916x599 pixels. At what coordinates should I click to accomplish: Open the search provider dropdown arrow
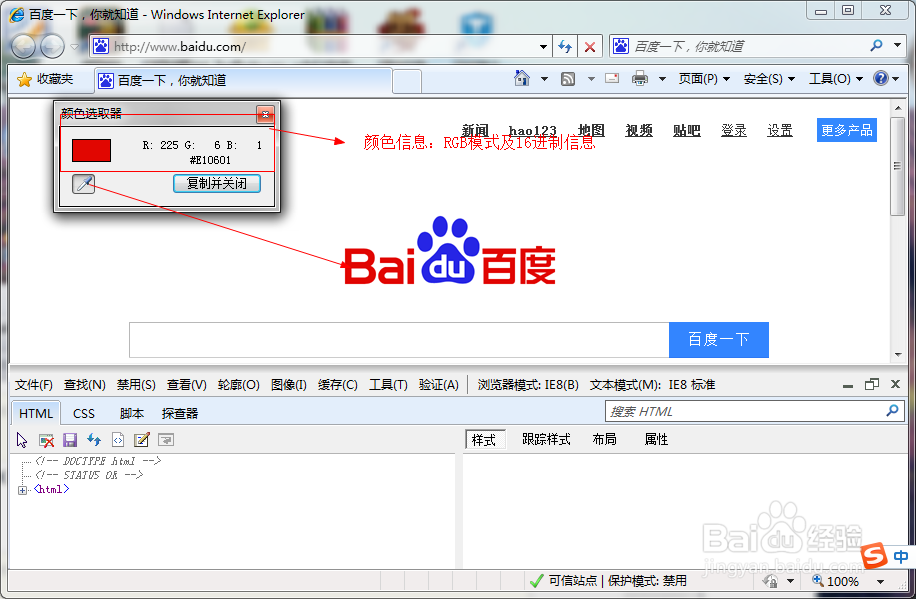point(897,45)
